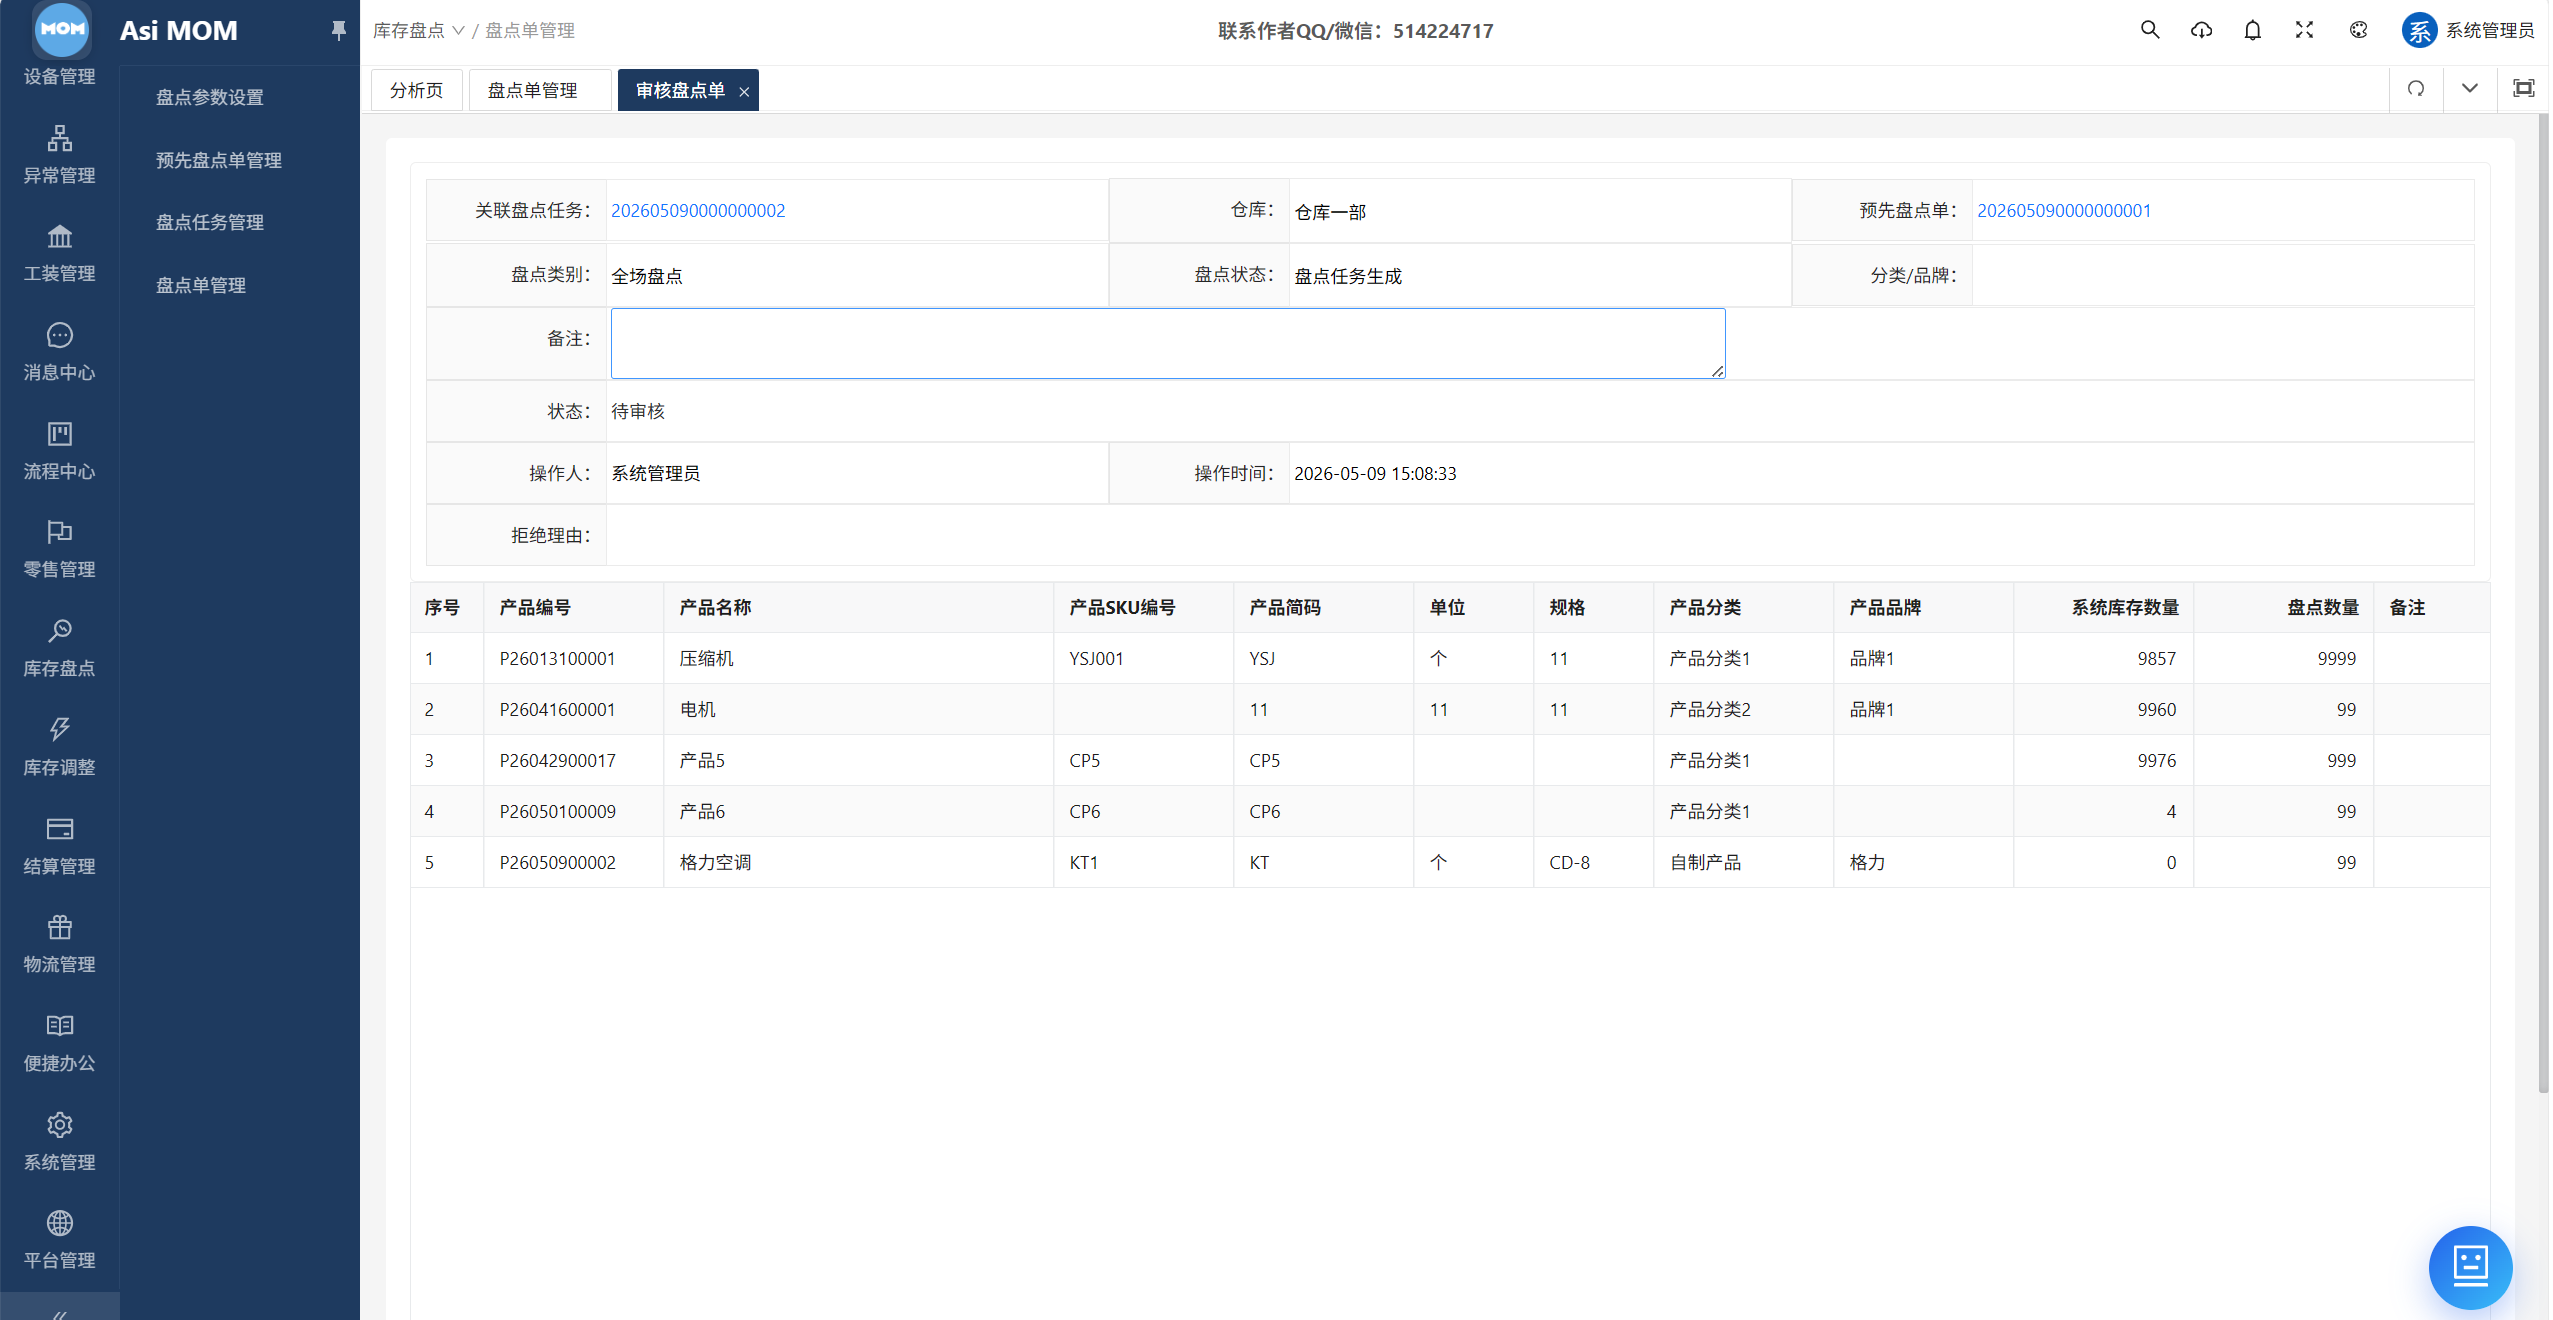Toggle fullscreen with the expand icon
The height and width of the screenshot is (1320, 2553).
(2304, 30)
